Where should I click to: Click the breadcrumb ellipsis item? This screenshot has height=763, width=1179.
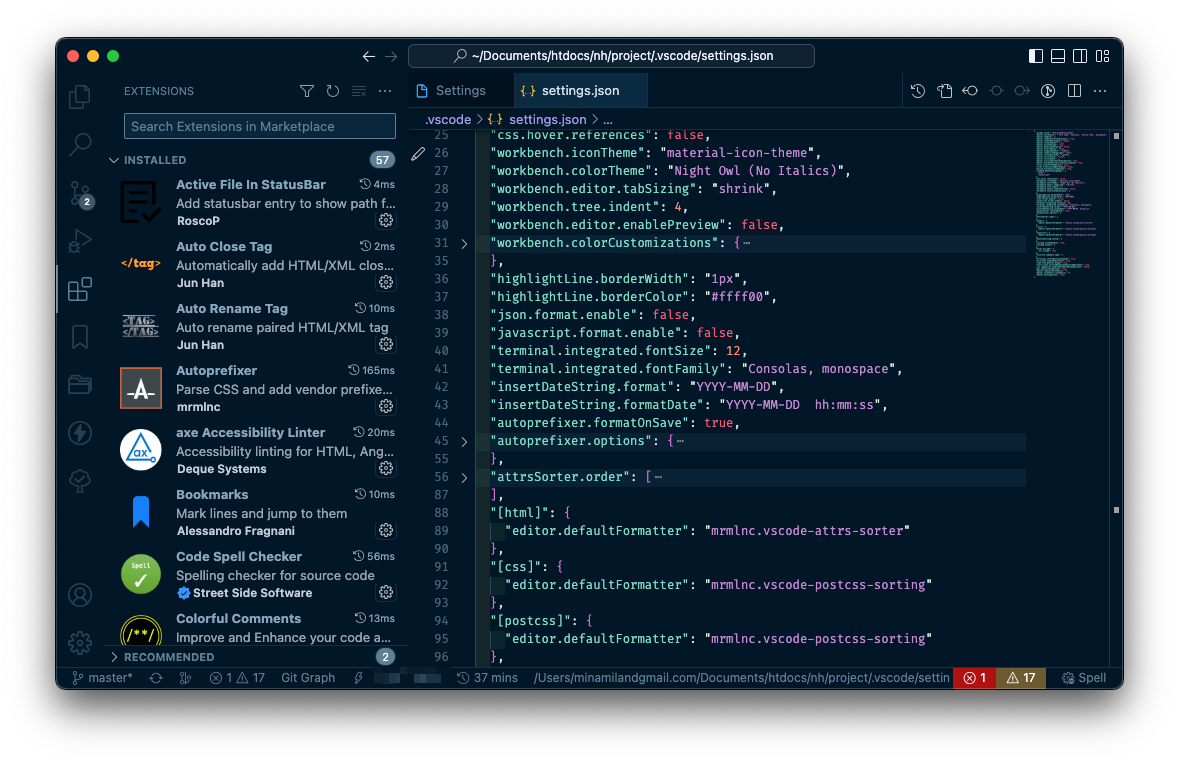[x=608, y=120]
